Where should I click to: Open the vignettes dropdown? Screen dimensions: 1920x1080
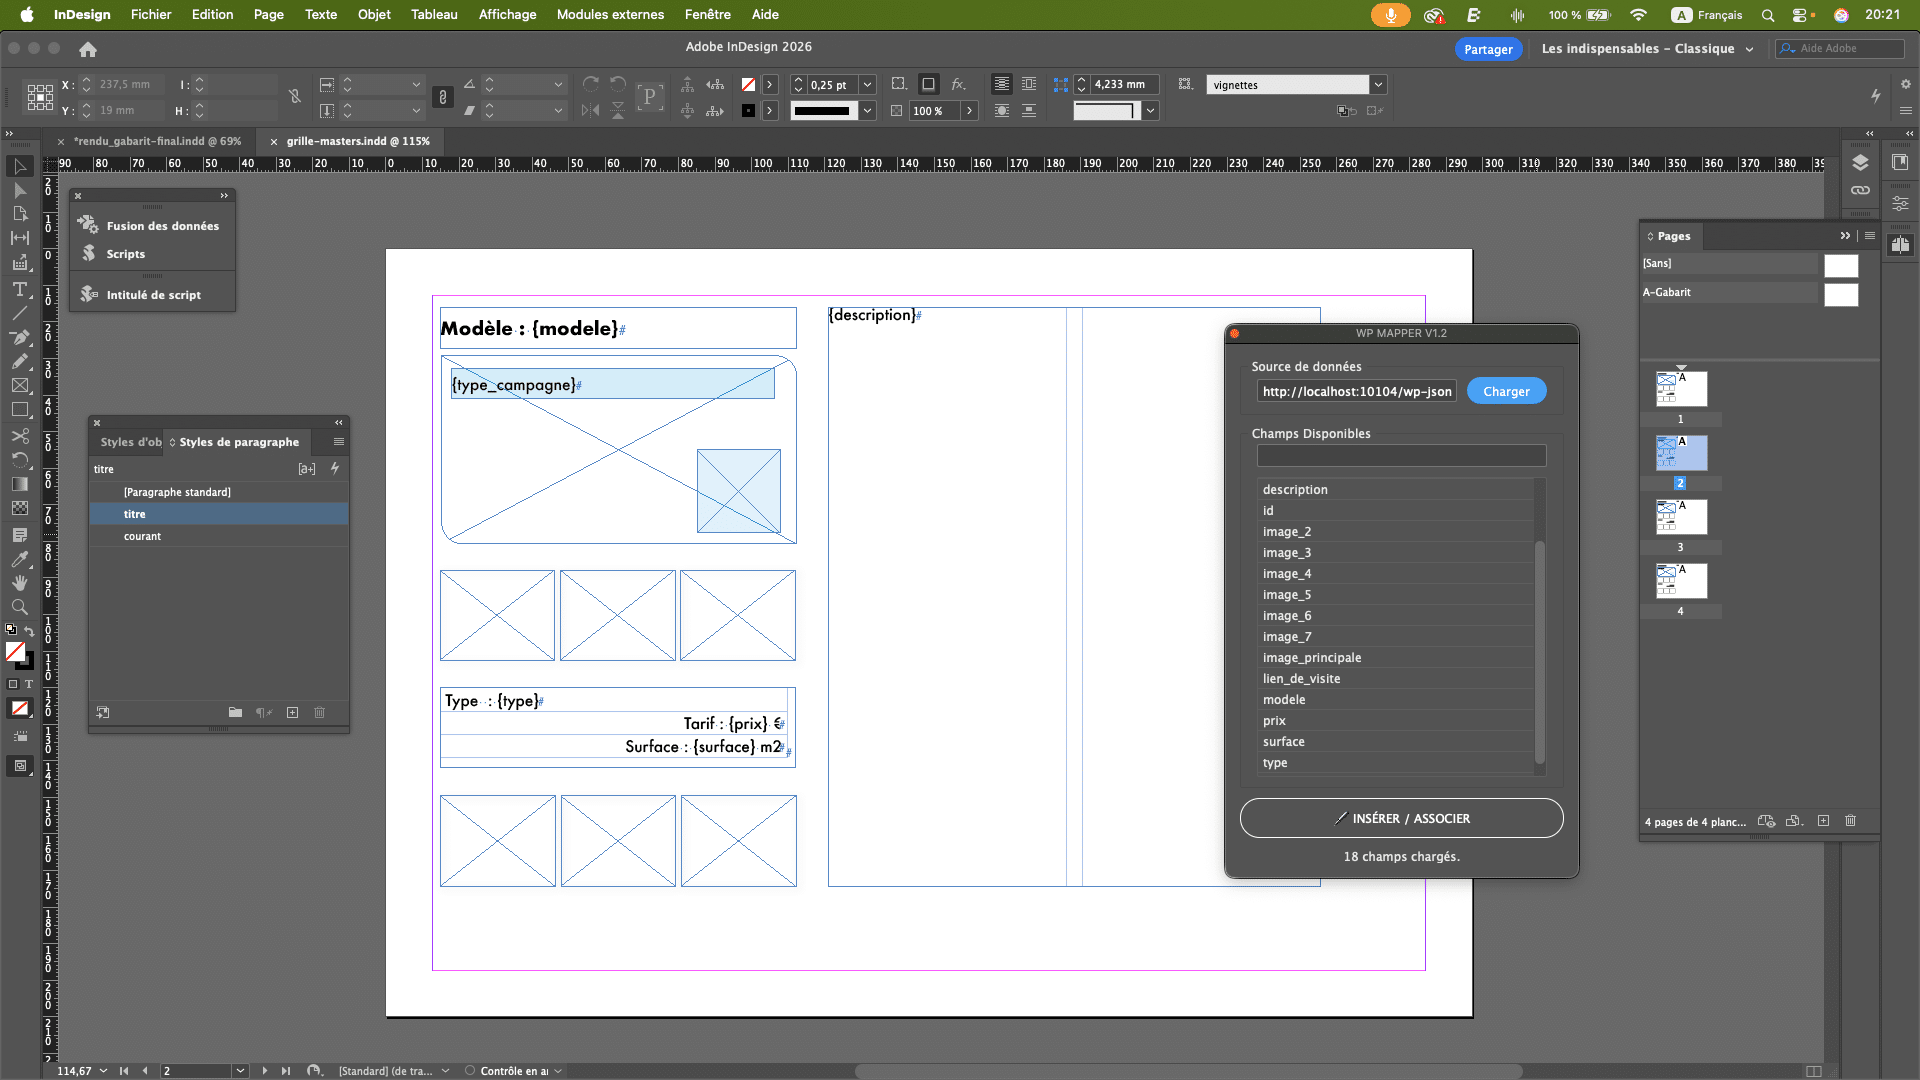[1378, 85]
